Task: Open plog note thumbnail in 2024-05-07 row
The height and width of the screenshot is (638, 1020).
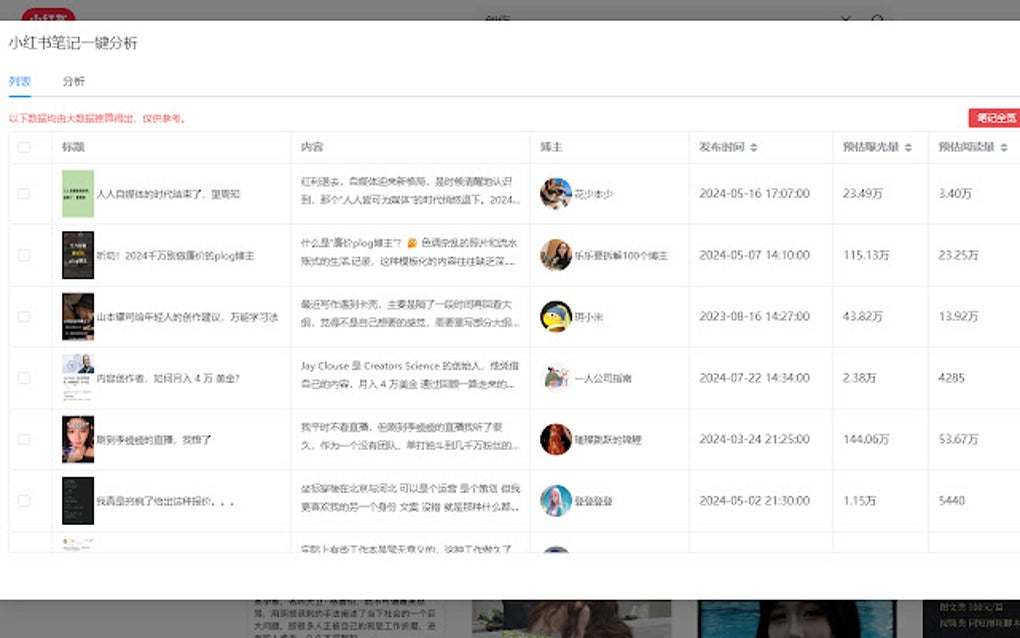Action: [x=78, y=255]
